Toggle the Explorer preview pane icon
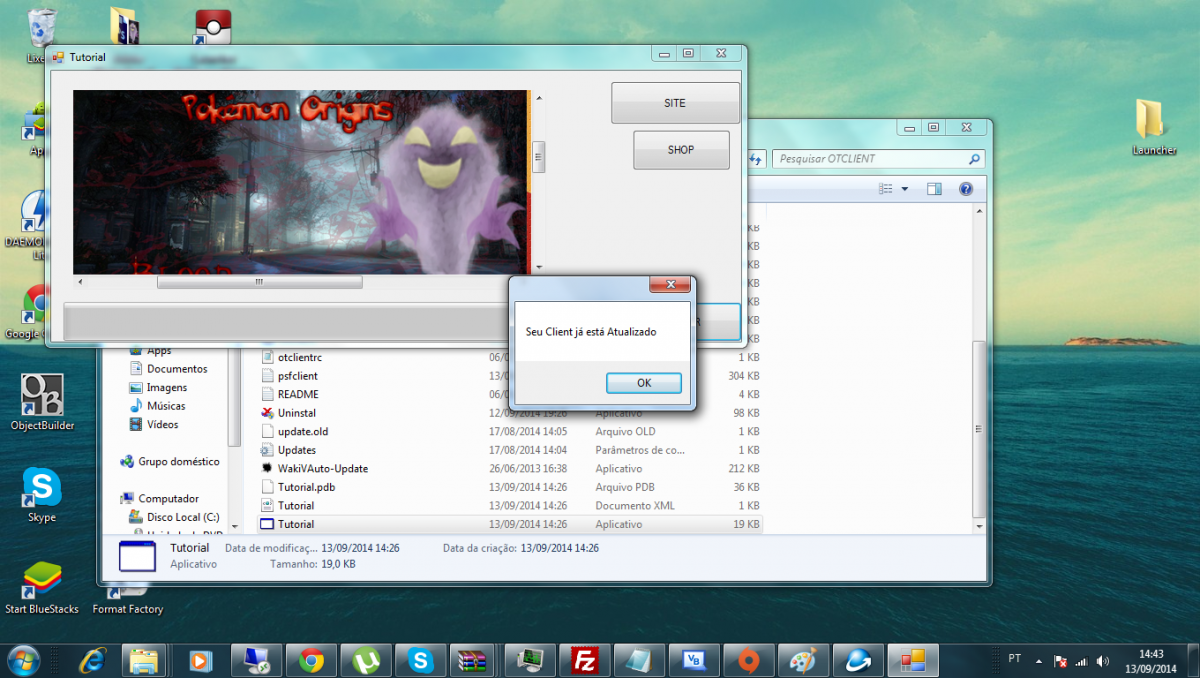This screenshot has width=1200, height=678. [x=934, y=189]
